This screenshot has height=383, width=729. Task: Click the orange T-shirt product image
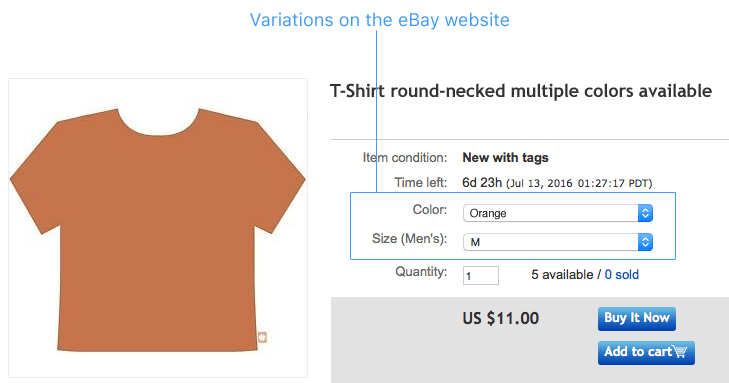158,230
